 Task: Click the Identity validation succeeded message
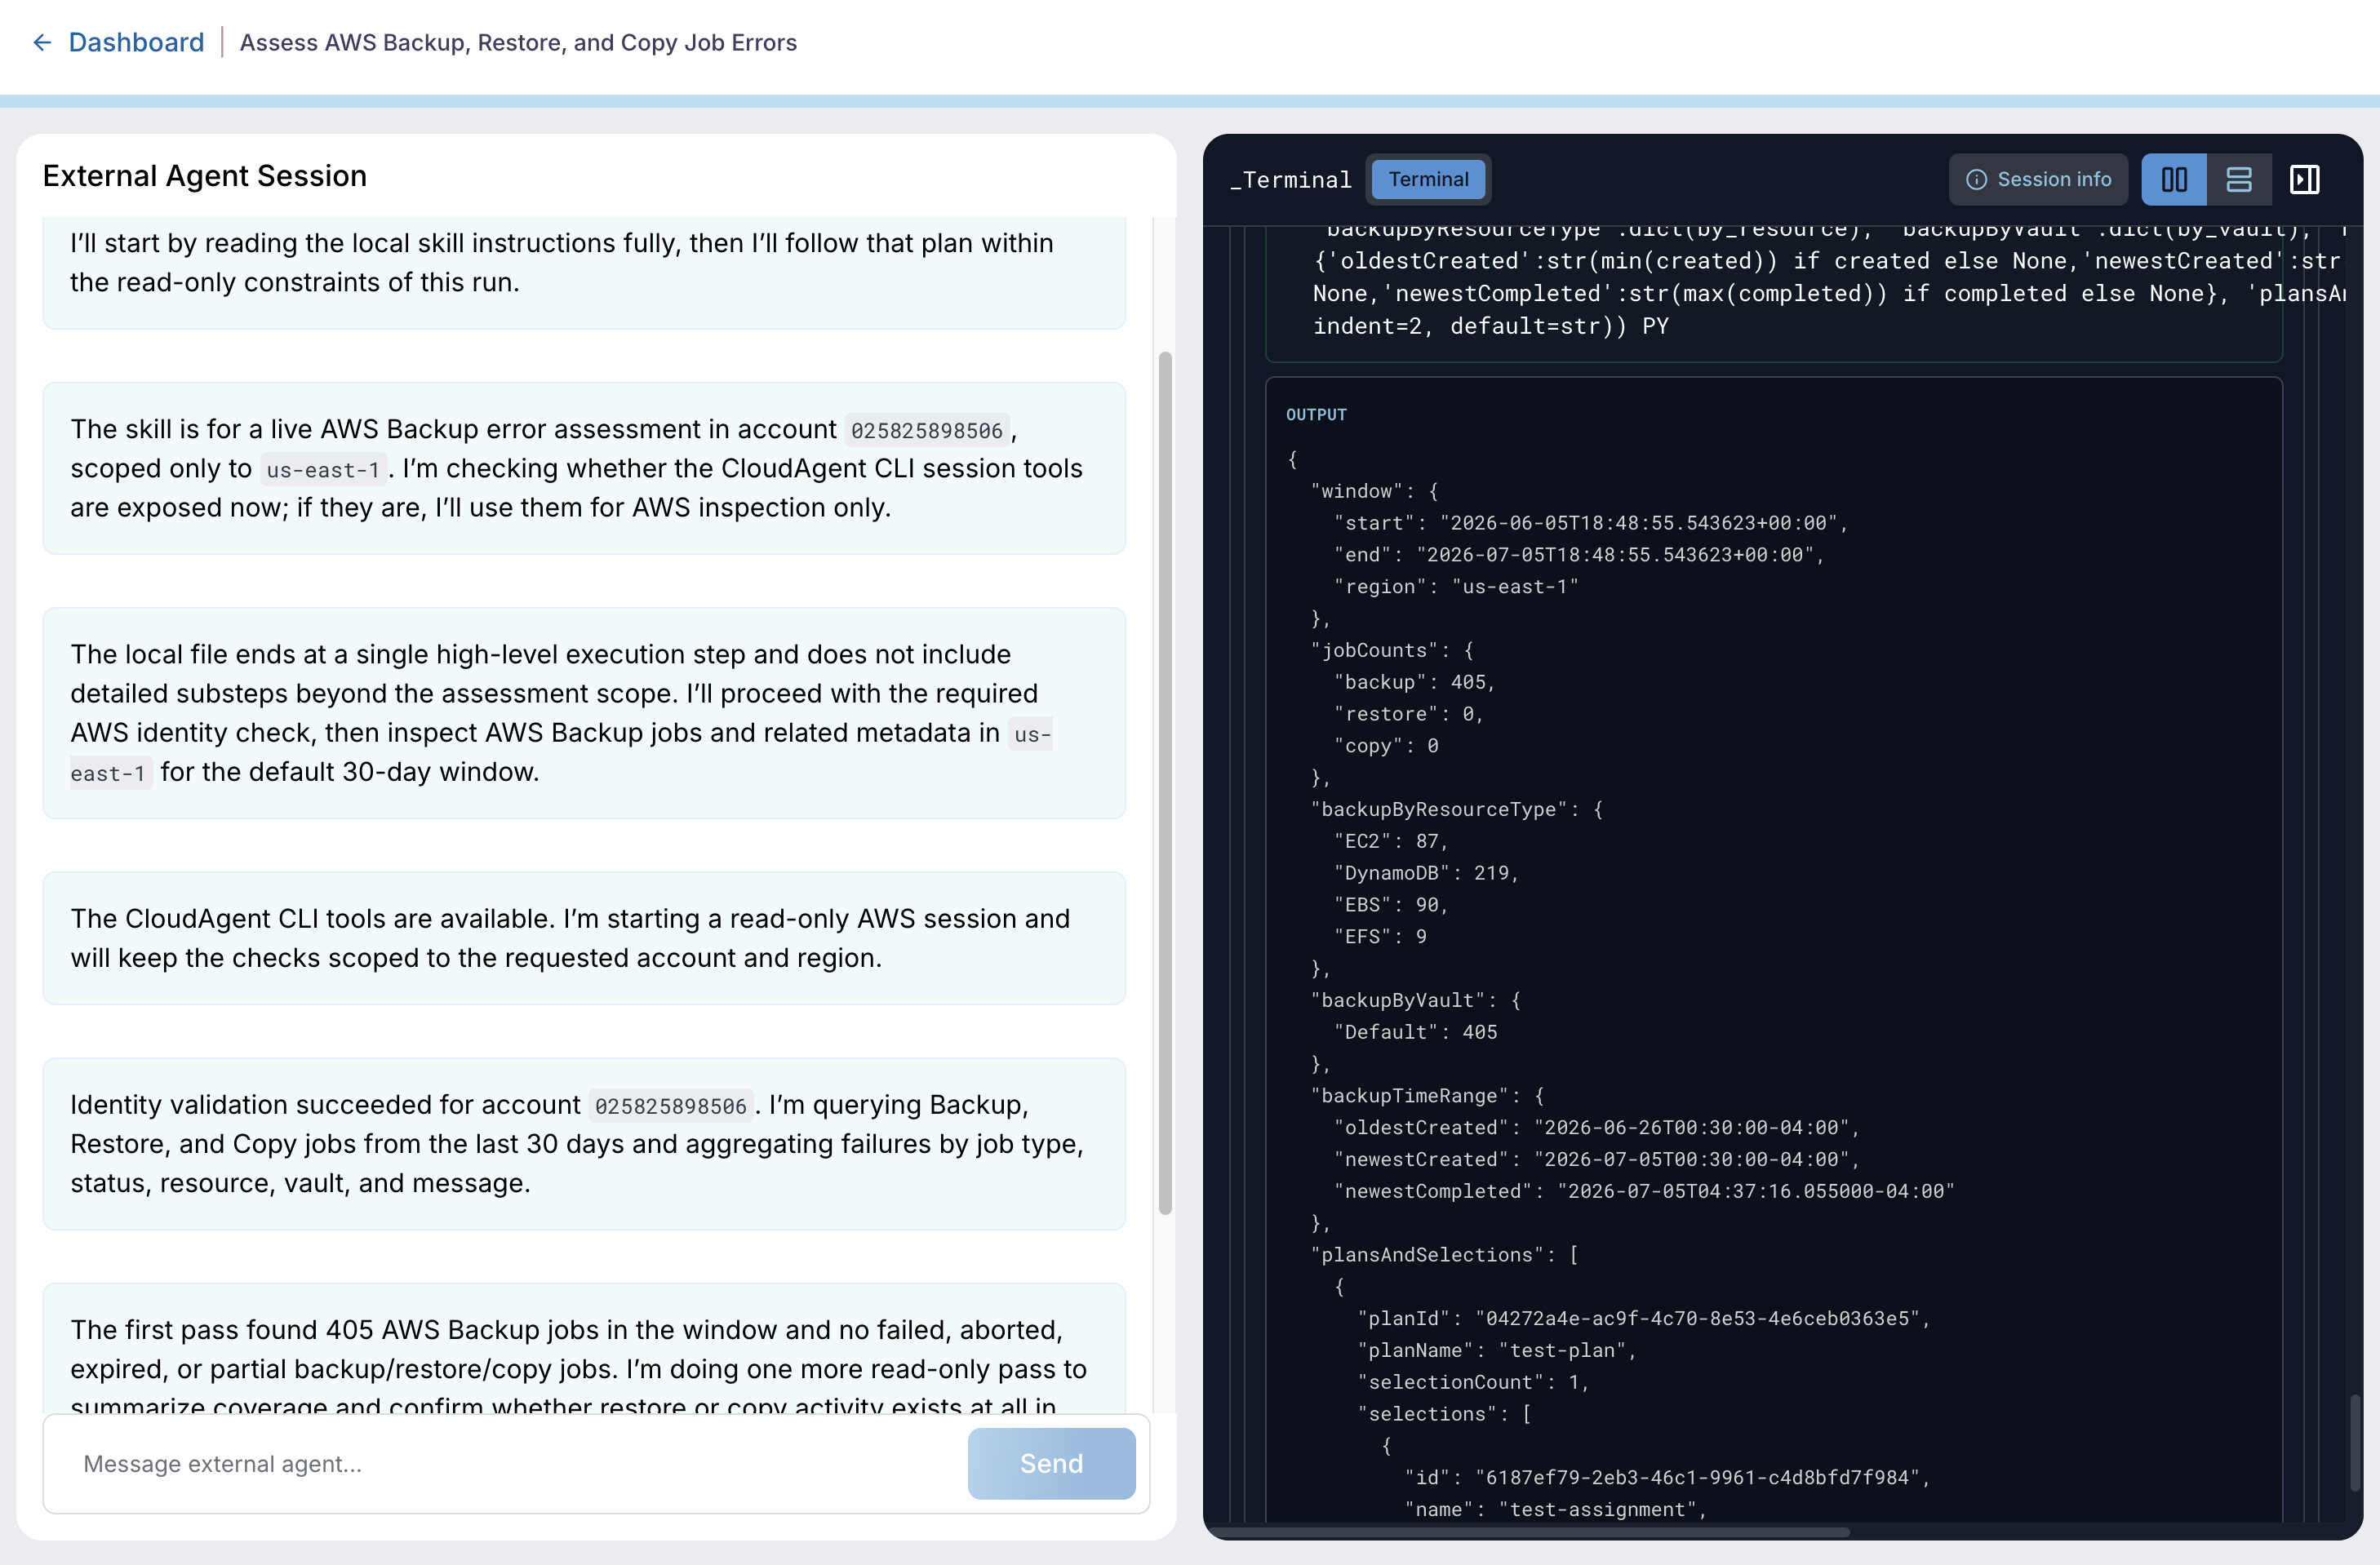(x=584, y=1143)
